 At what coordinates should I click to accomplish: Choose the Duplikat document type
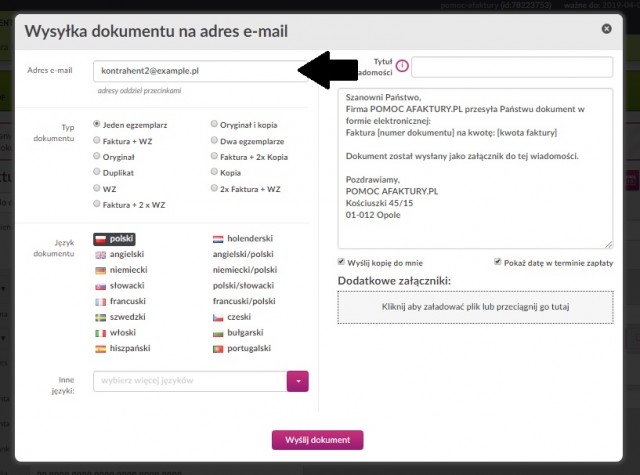96,171
